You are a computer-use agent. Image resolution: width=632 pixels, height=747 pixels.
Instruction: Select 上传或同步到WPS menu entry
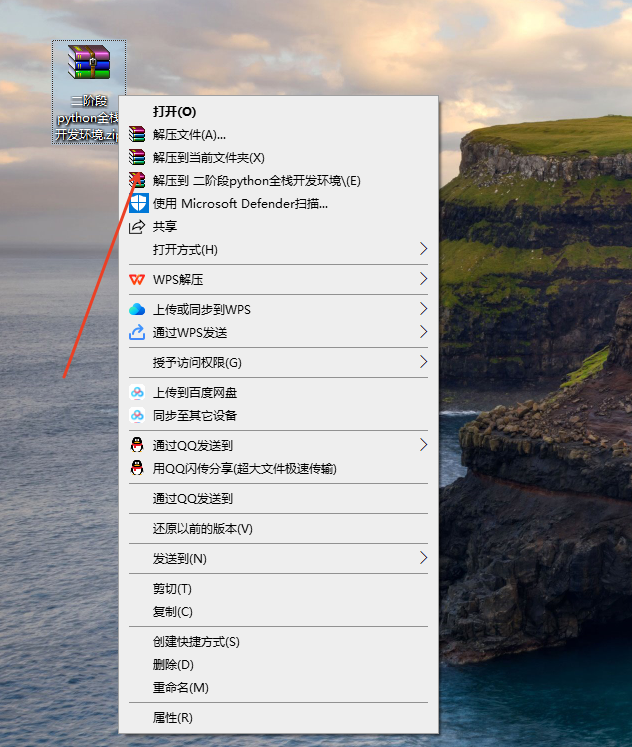[278, 309]
